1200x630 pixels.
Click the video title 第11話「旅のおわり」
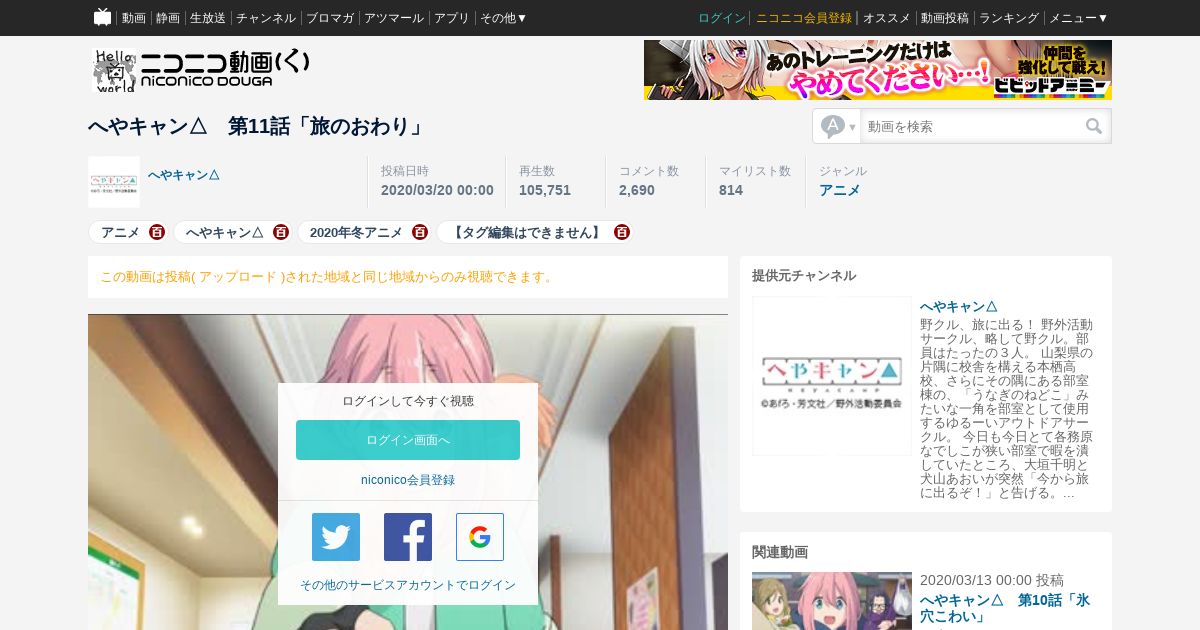pyautogui.click(x=258, y=126)
